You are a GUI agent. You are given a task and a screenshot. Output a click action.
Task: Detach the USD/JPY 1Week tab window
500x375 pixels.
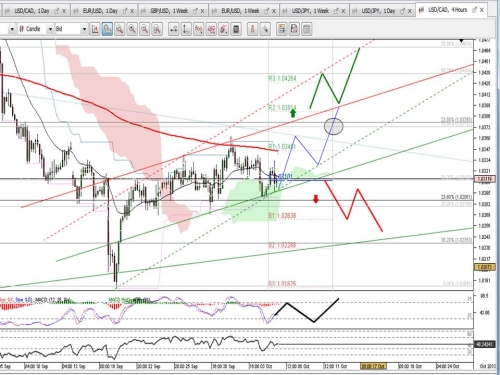[x=336, y=11]
